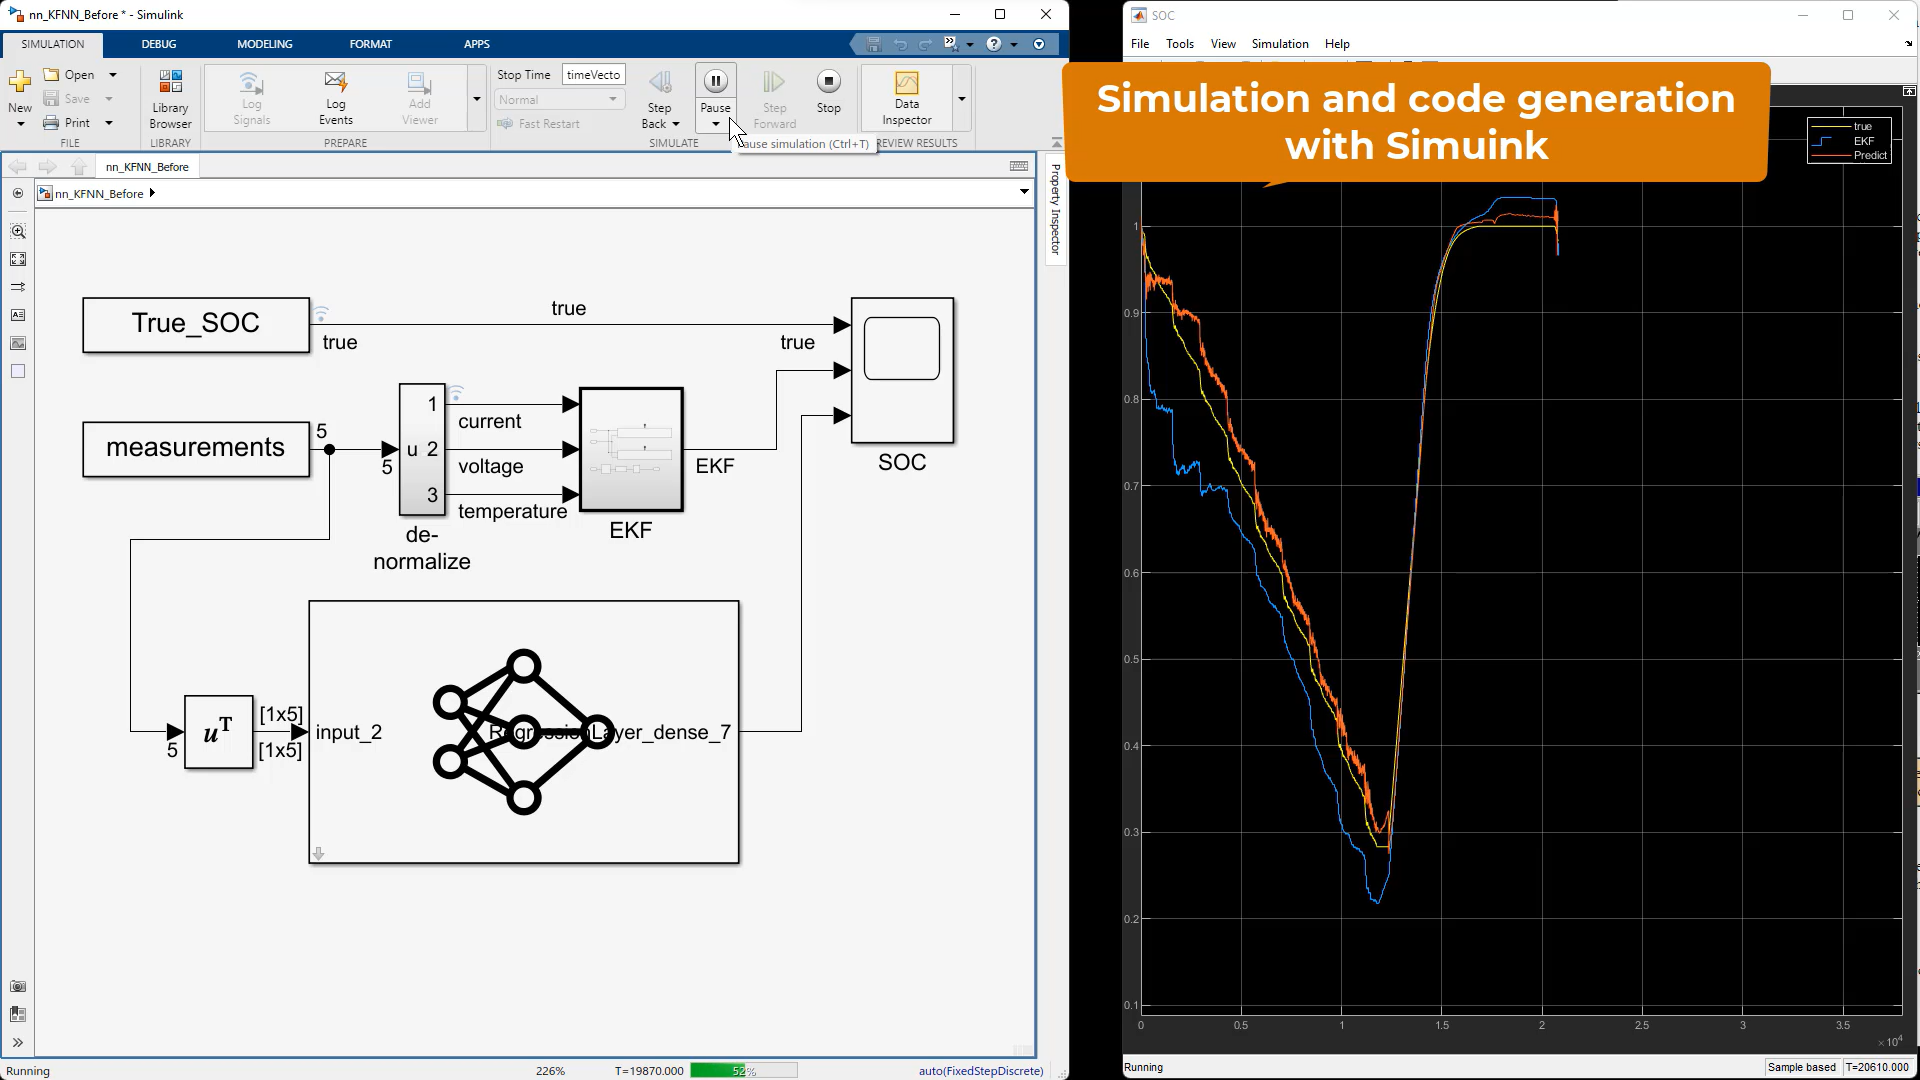Open the Tools menu in SOC scope
The image size is (1920, 1080).
point(1179,44)
